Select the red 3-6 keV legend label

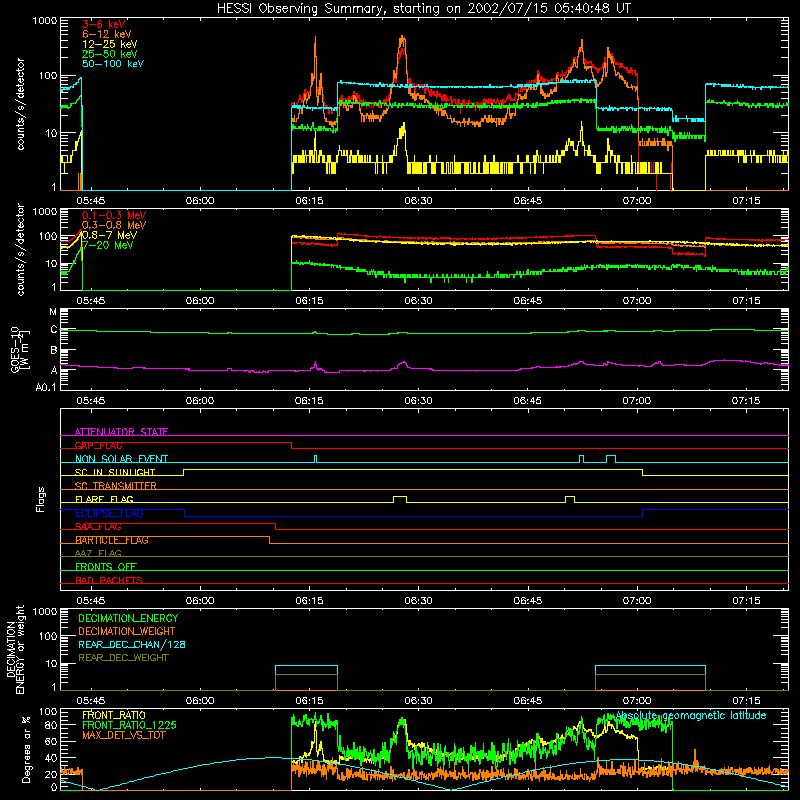103,24
